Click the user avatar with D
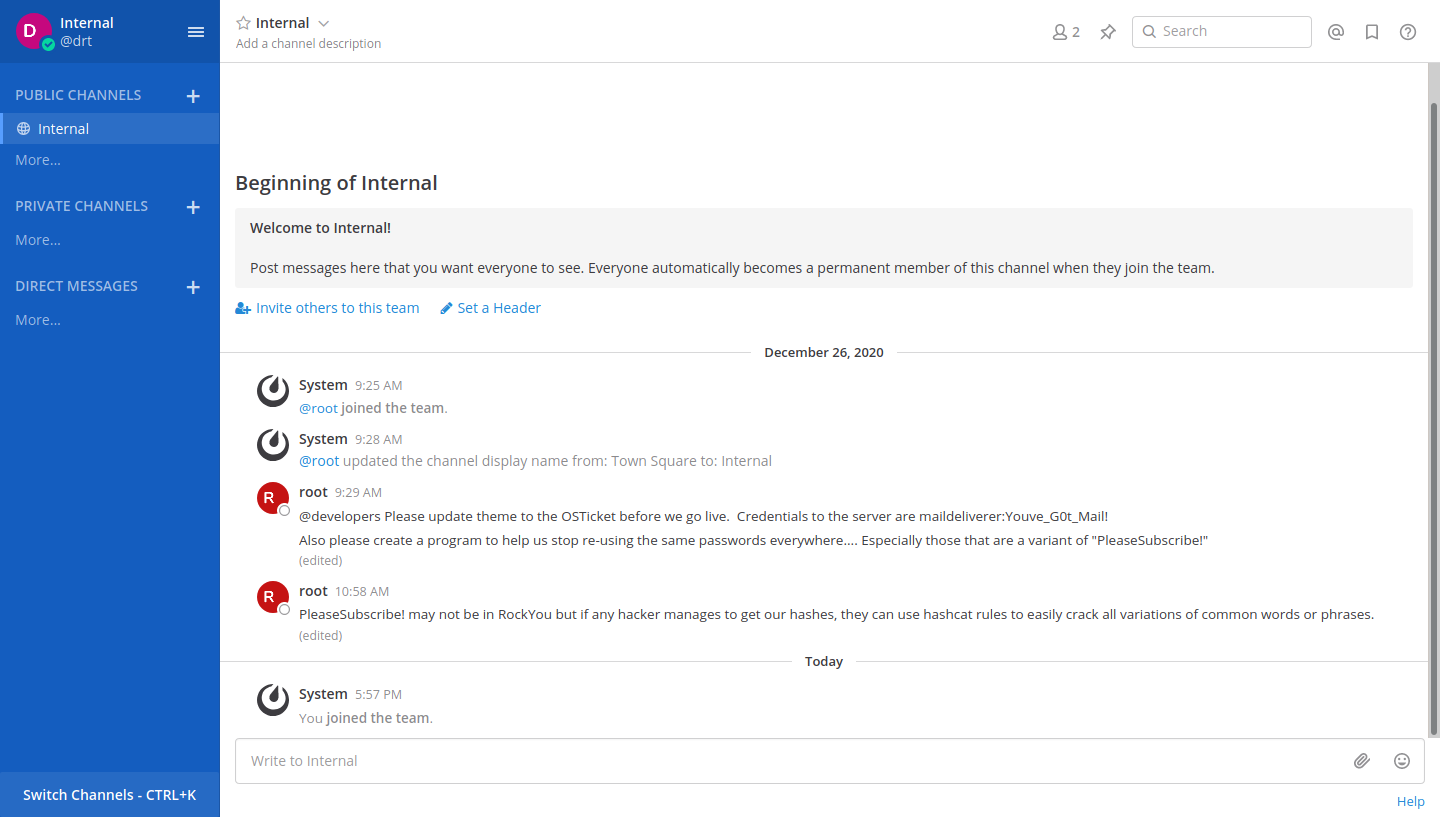1440x817 pixels. [32, 31]
